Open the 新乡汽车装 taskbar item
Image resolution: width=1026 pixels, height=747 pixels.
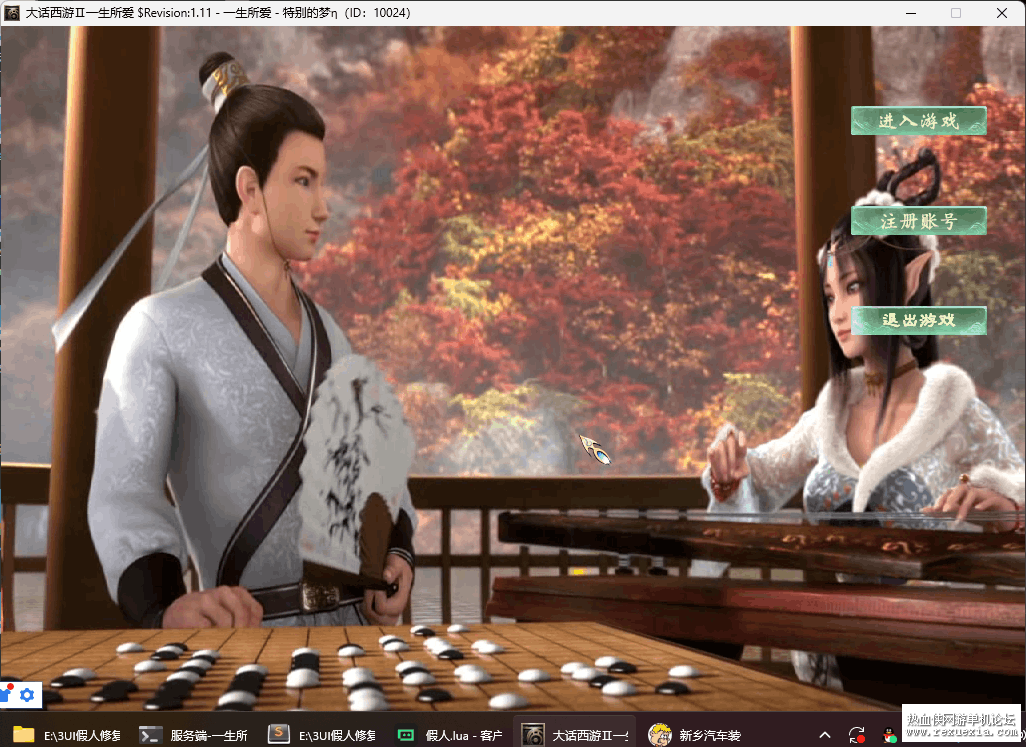pos(695,735)
